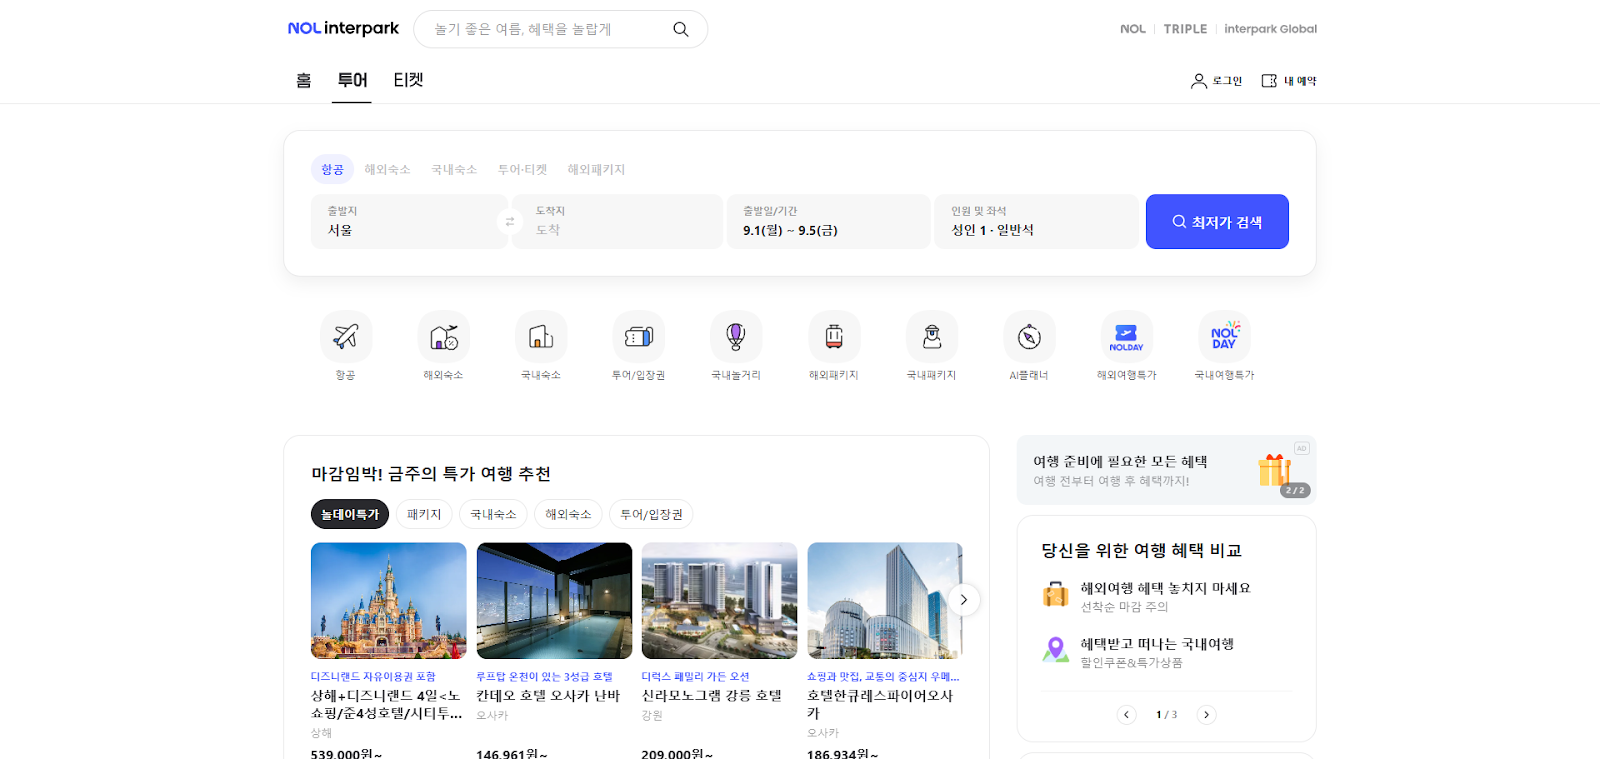This screenshot has width=1600, height=759.
Task: Open the 도착지 destination field
Action: tap(617, 222)
